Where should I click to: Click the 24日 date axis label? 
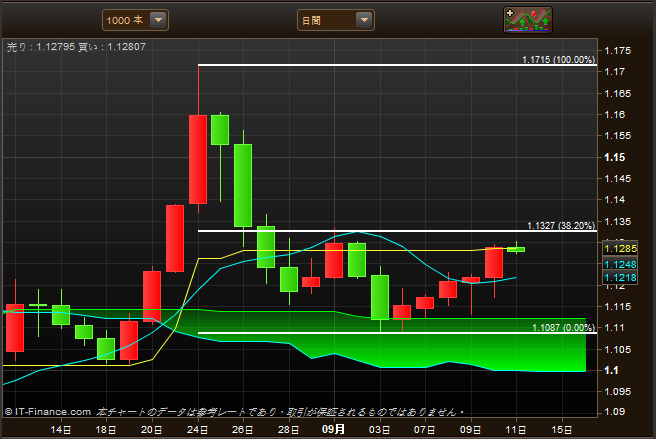[x=197, y=430]
